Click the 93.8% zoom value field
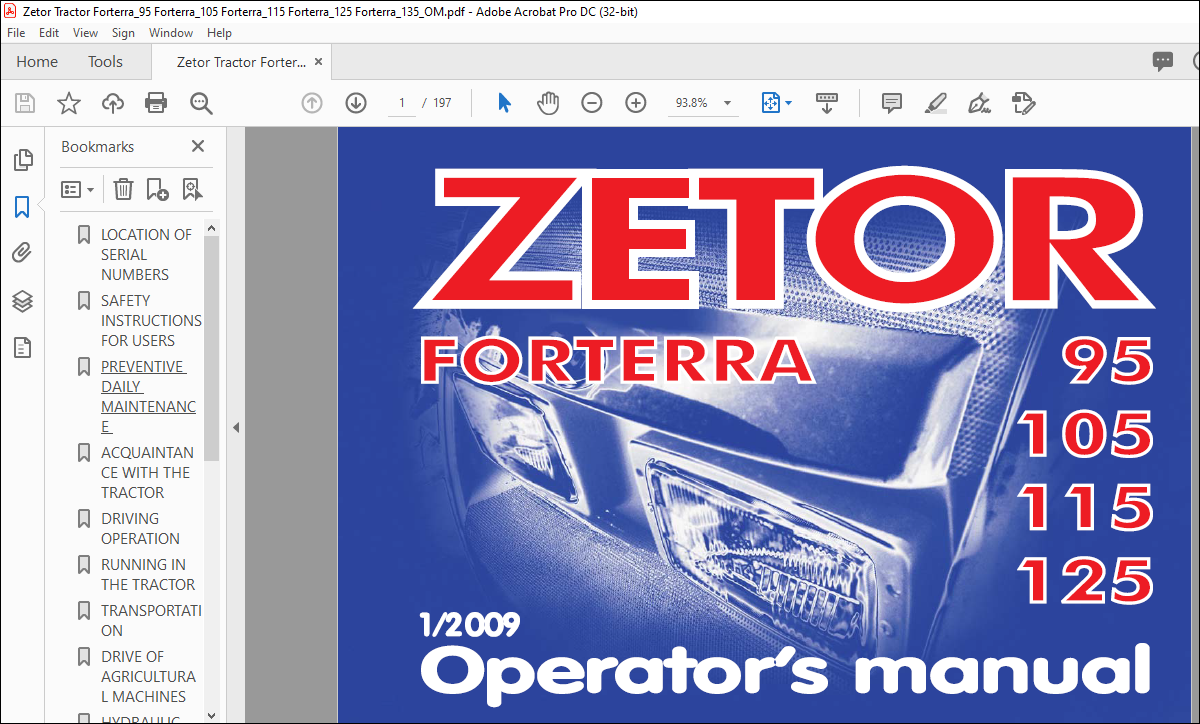1200x724 pixels. tap(691, 103)
